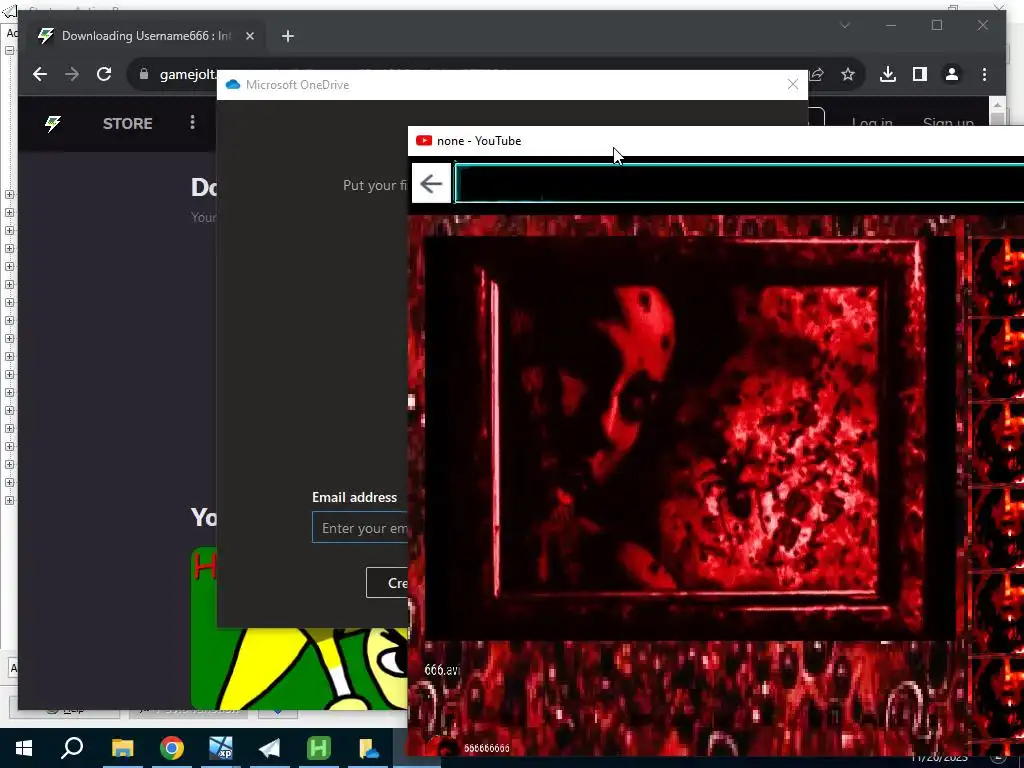This screenshot has height=768, width=1024.
Task: Collapse the top minus tree node
Action: point(10,50)
